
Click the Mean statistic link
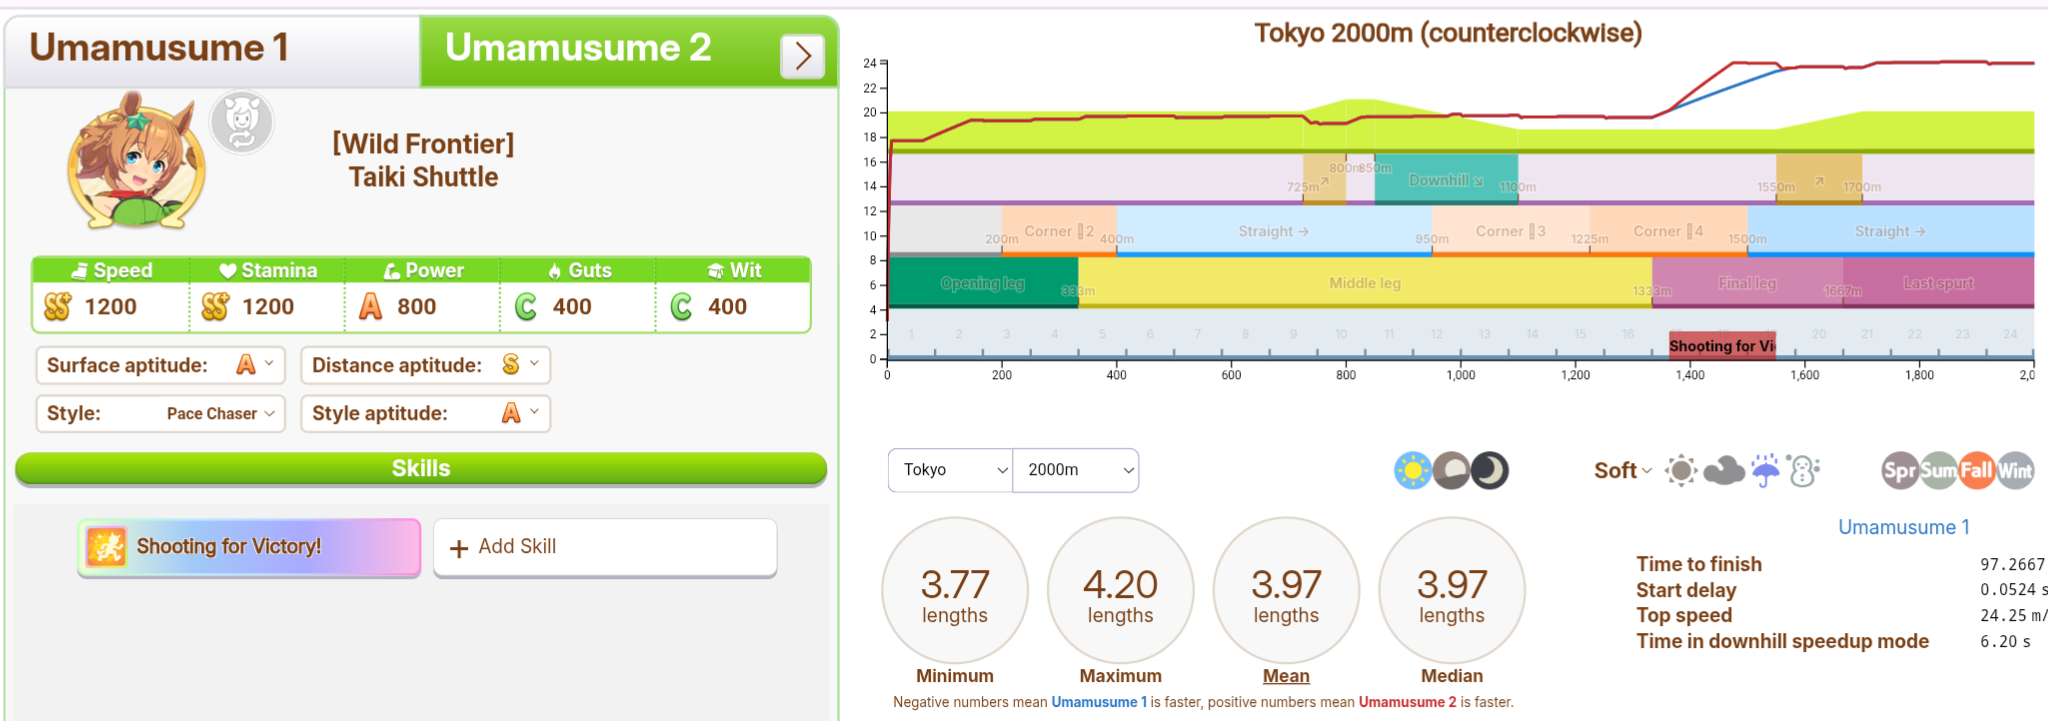(x=1286, y=676)
